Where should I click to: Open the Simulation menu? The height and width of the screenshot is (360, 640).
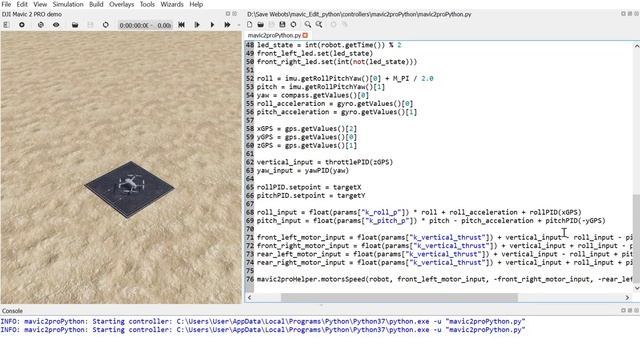[68, 4]
